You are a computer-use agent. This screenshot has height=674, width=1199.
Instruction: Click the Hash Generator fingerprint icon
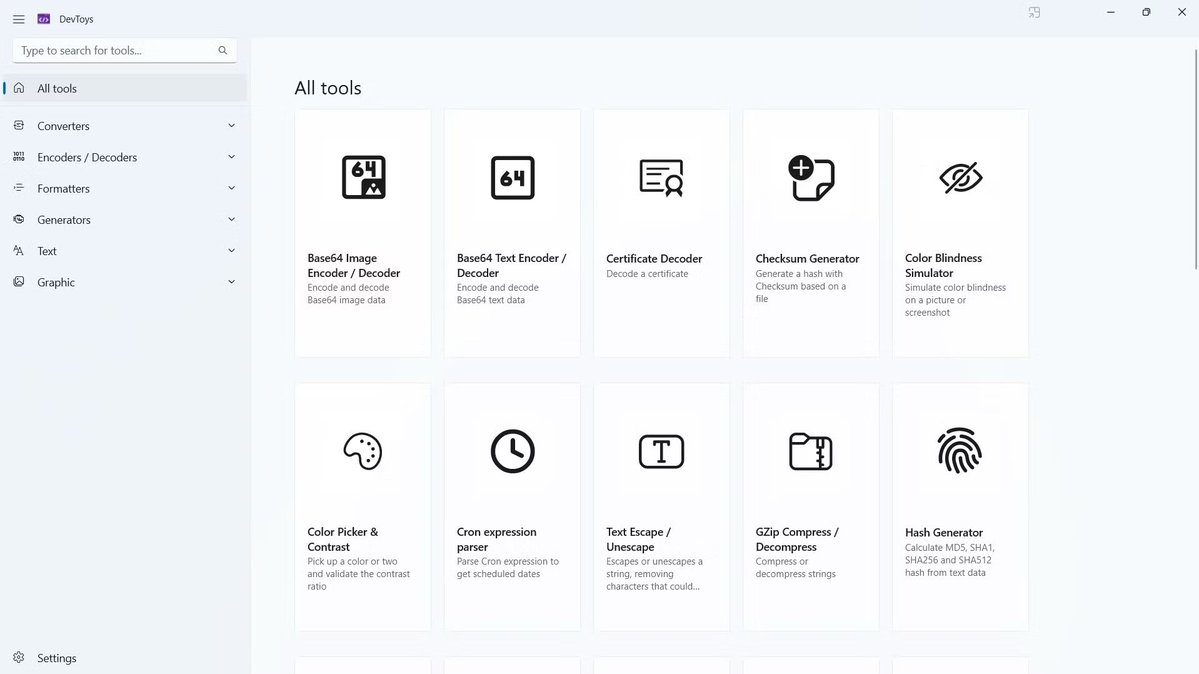click(x=960, y=451)
